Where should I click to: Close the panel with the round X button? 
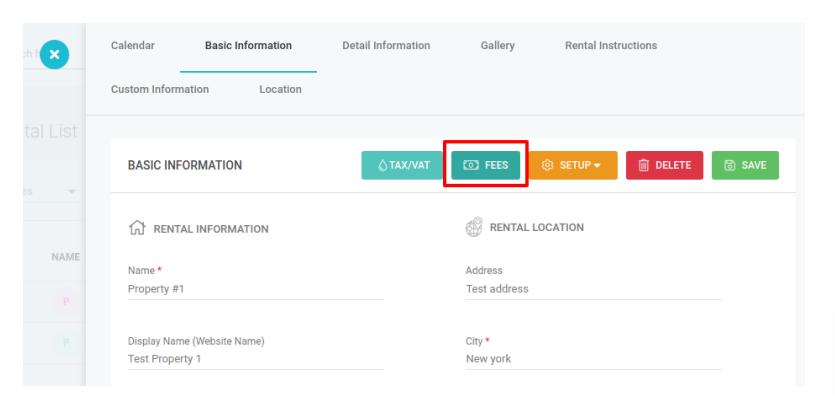tap(54, 54)
